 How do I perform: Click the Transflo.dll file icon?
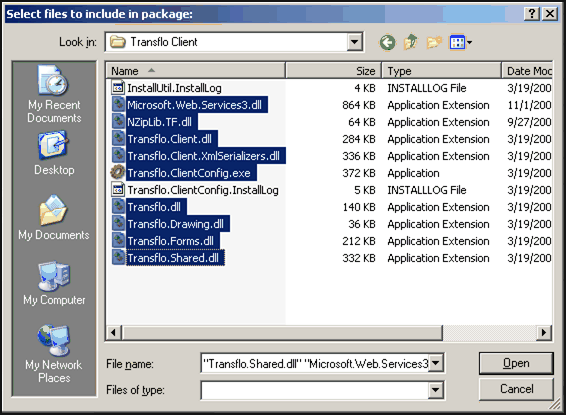pyautogui.click(x=118, y=207)
